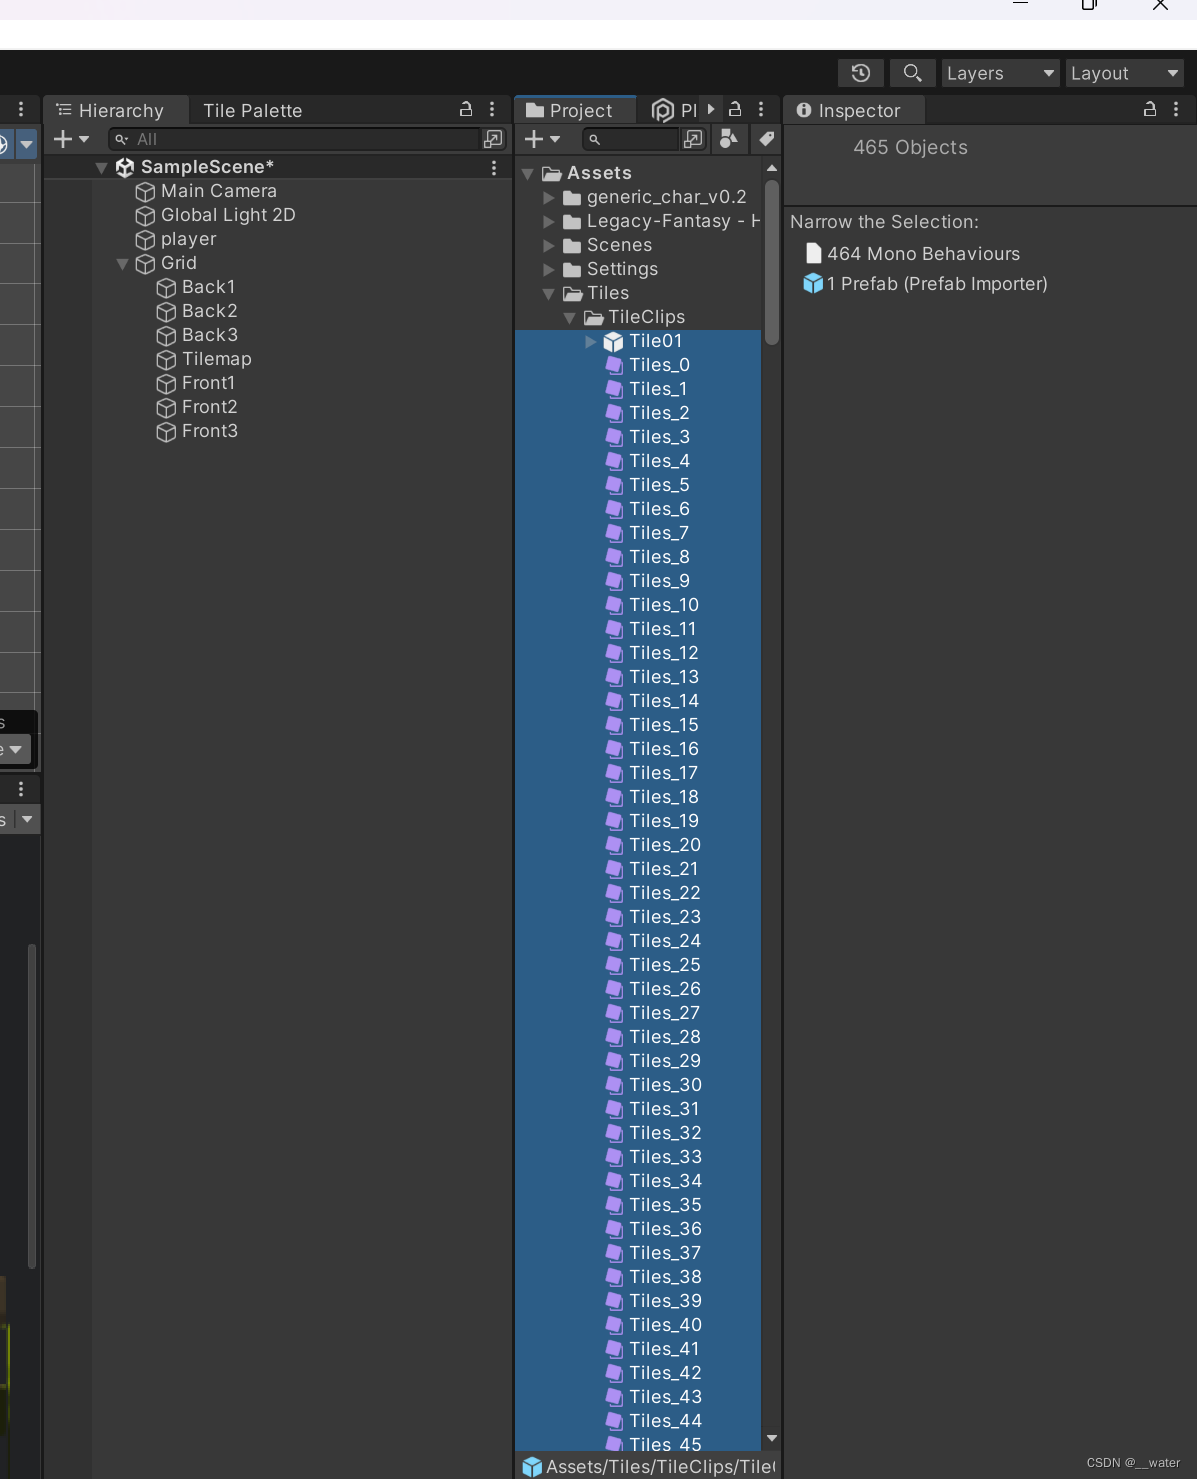Click the Scenes folder icon
The height and width of the screenshot is (1479, 1197).
click(x=572, y=246)
